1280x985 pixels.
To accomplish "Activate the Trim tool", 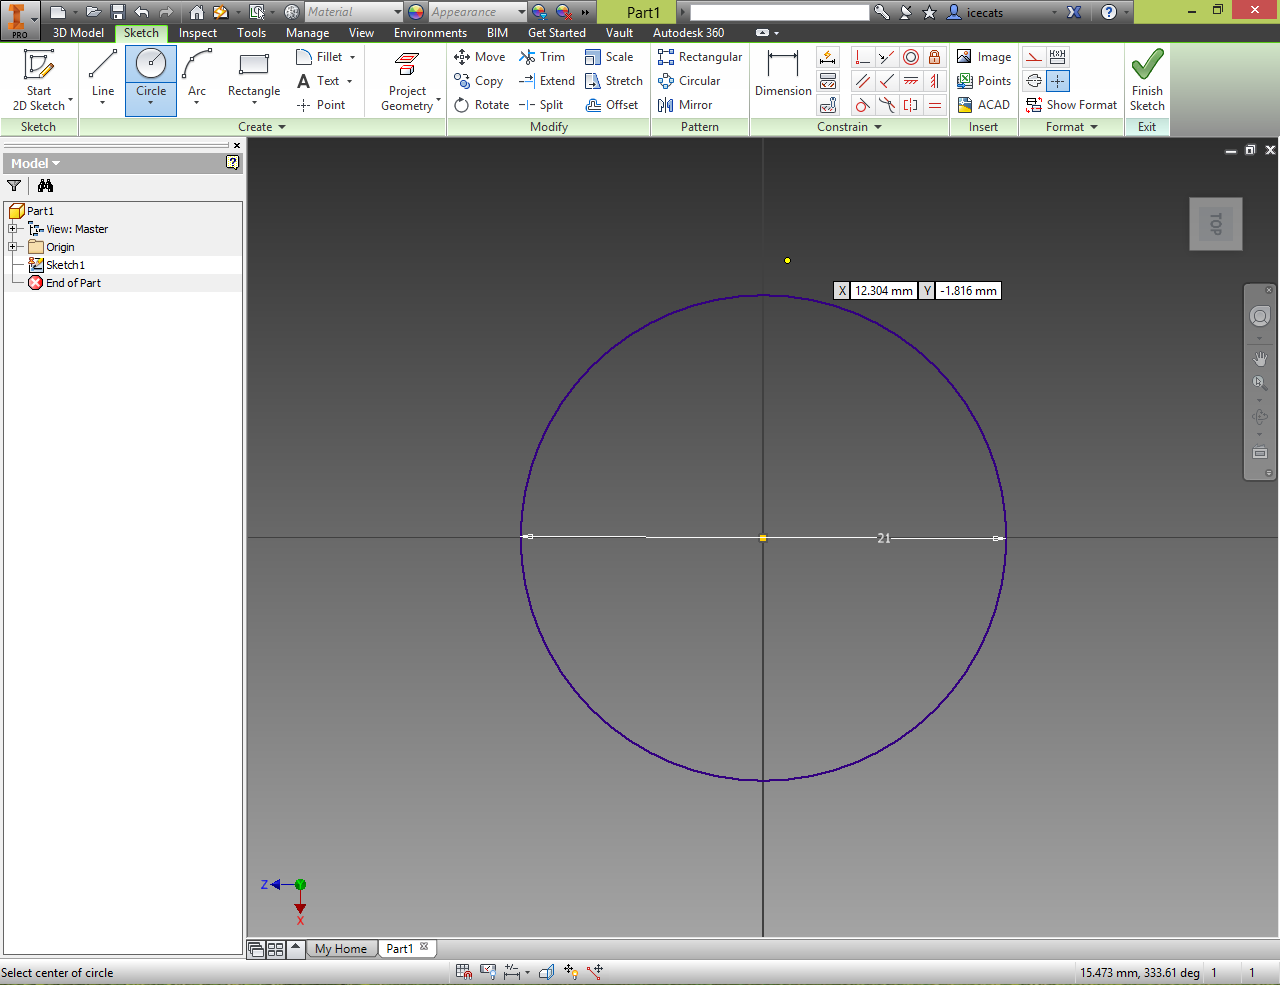I will point(543,57).
